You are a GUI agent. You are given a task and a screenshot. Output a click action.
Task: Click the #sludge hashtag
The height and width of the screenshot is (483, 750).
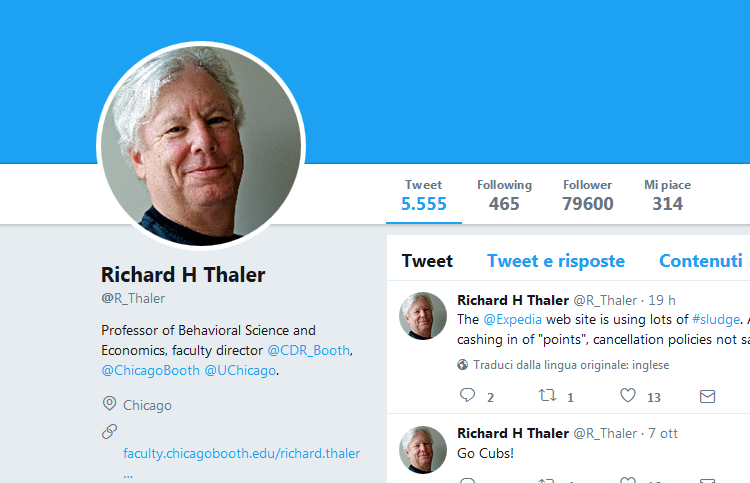716,319
